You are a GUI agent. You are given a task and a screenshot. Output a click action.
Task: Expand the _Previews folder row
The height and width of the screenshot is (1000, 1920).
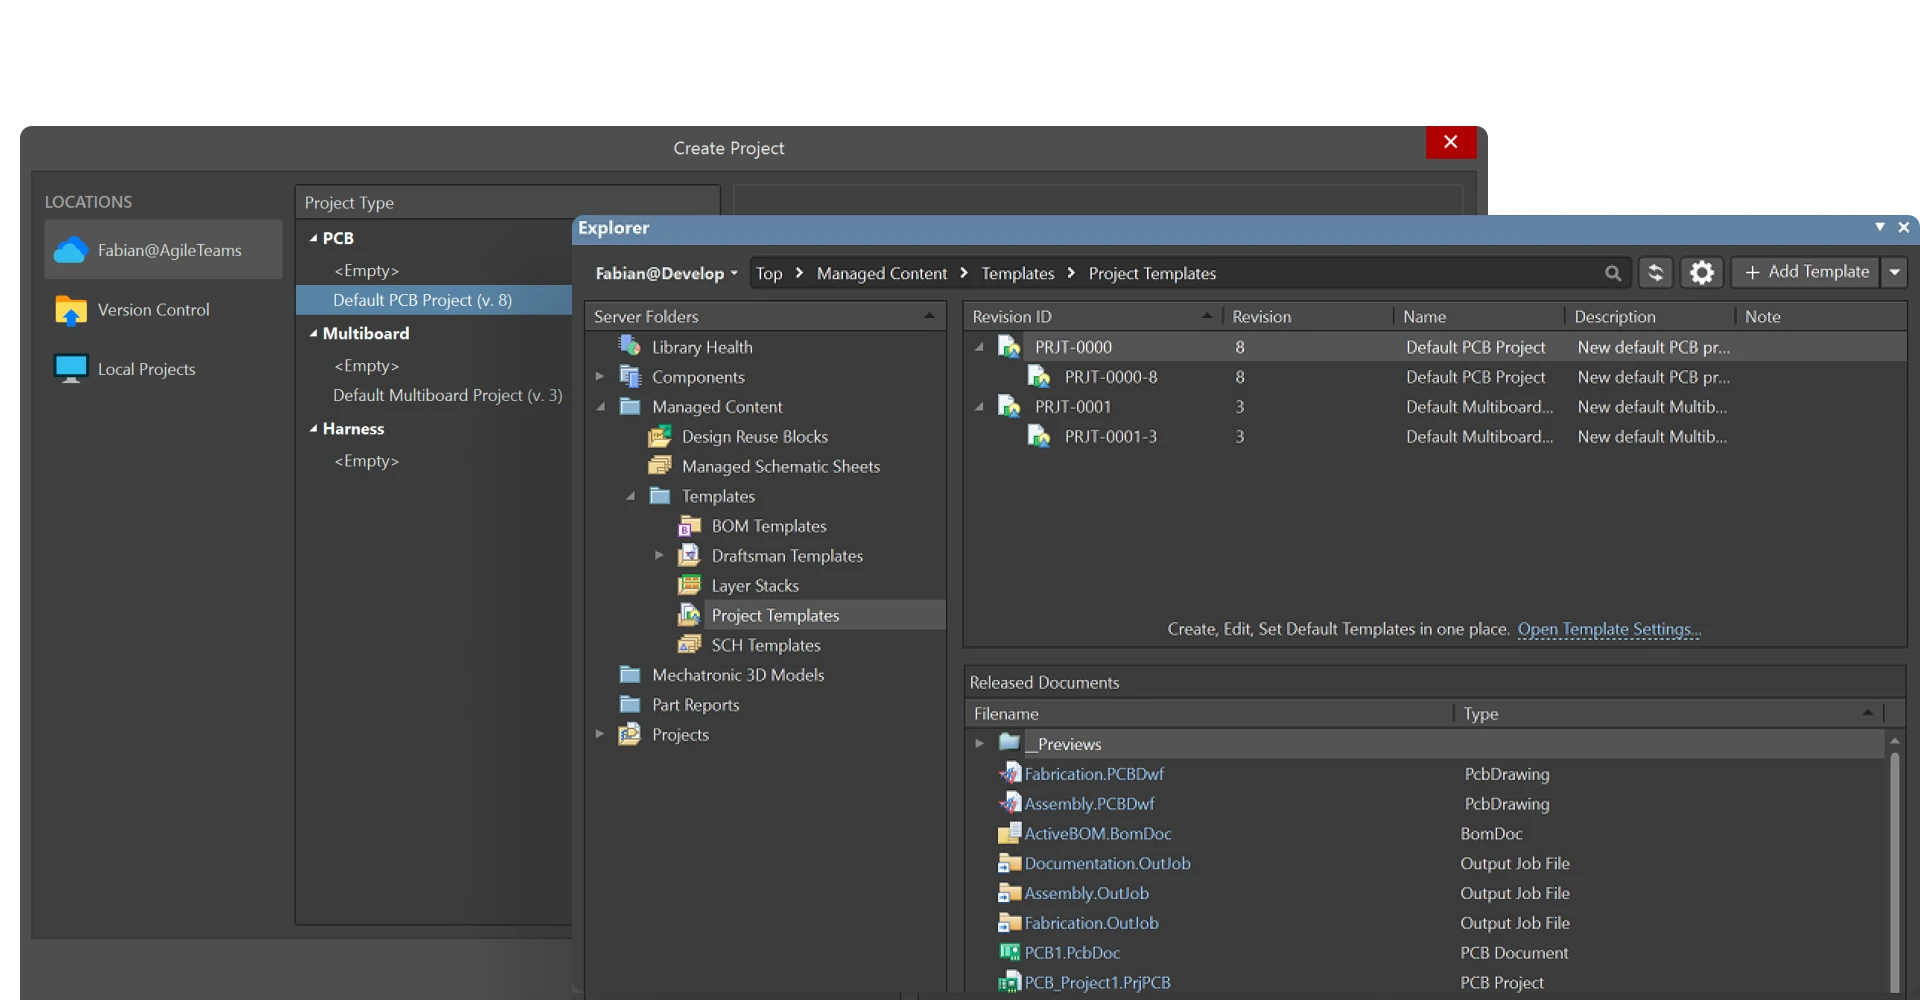click(x=980, y=743)
